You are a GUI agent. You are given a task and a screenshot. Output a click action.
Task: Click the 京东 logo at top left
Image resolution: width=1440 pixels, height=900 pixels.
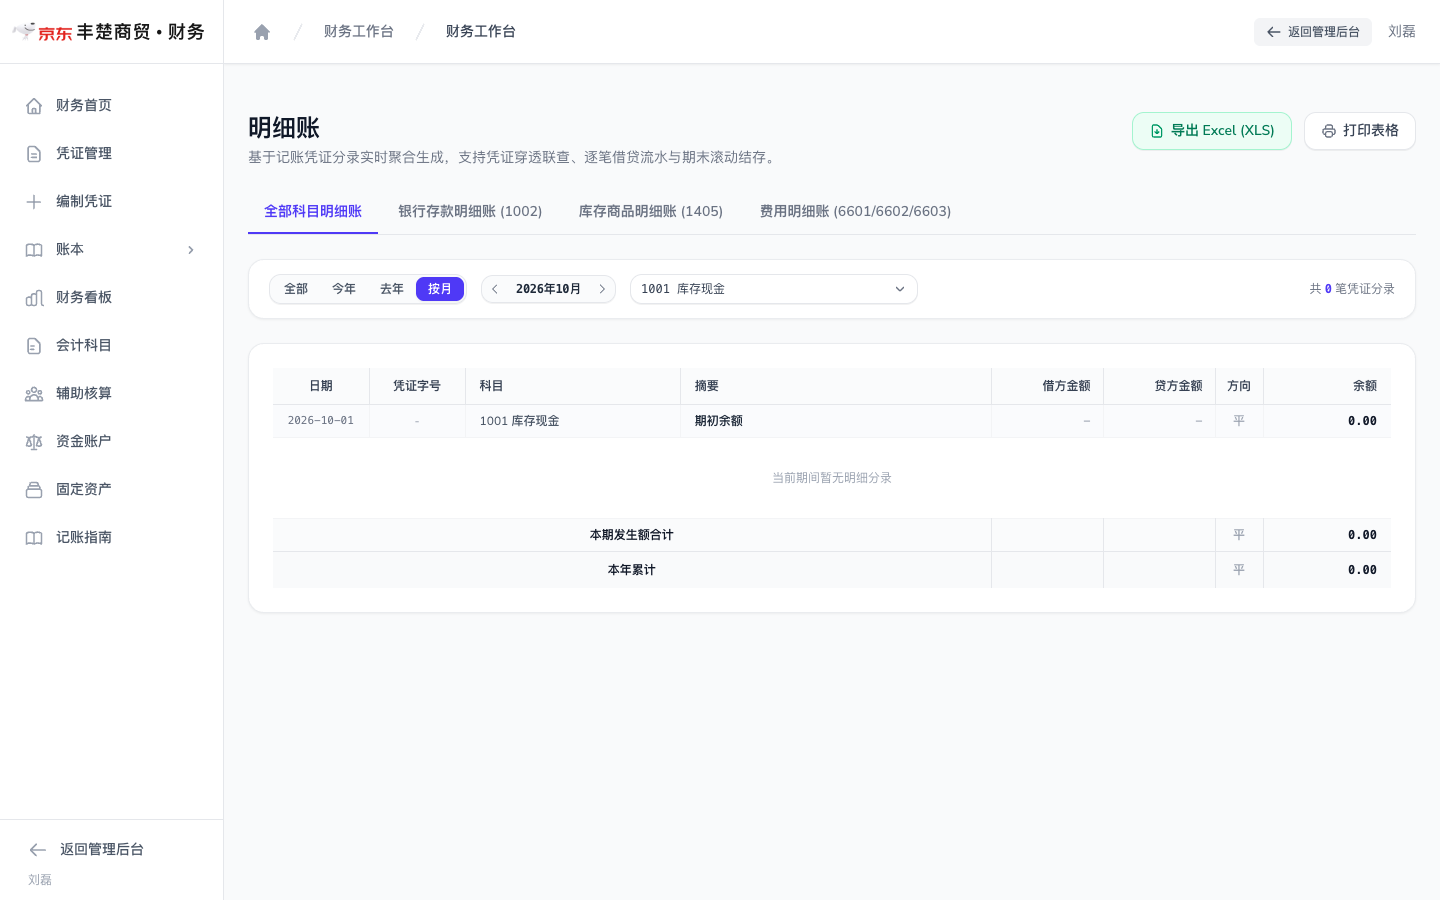[43, 32]
